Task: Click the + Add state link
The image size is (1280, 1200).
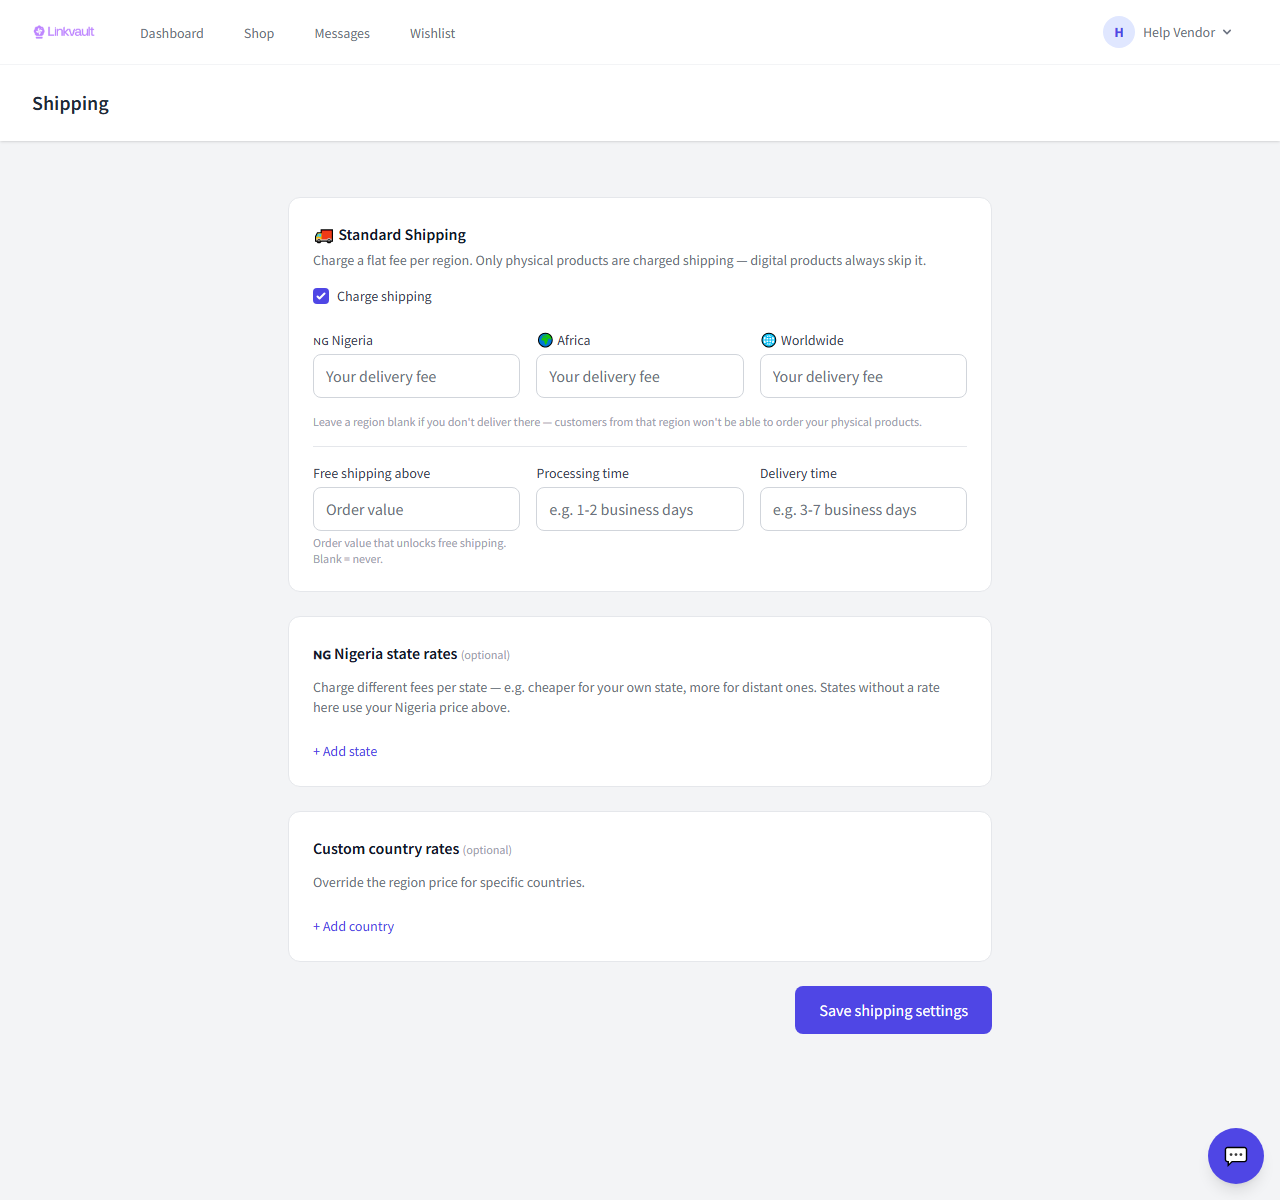Action: pos(345,751)
